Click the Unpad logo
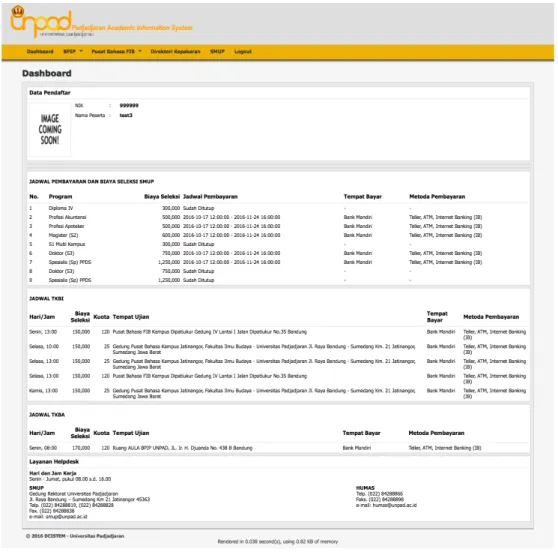Screen dimensions: 558x558 click(41, 21)
